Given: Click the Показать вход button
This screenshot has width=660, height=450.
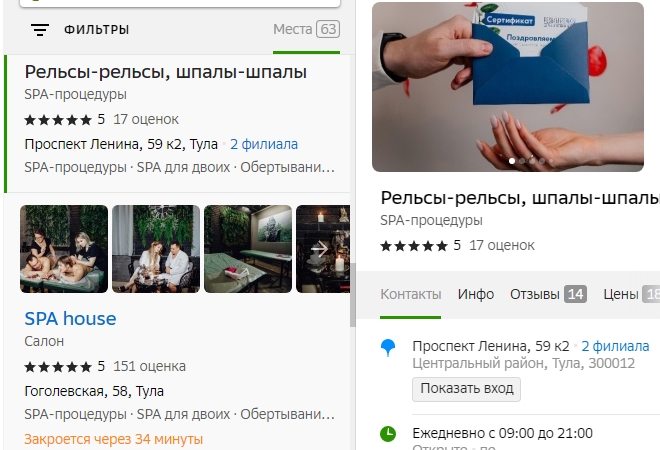Looking at the screenshot, I should pyautogui.click(x=466, y=389).
